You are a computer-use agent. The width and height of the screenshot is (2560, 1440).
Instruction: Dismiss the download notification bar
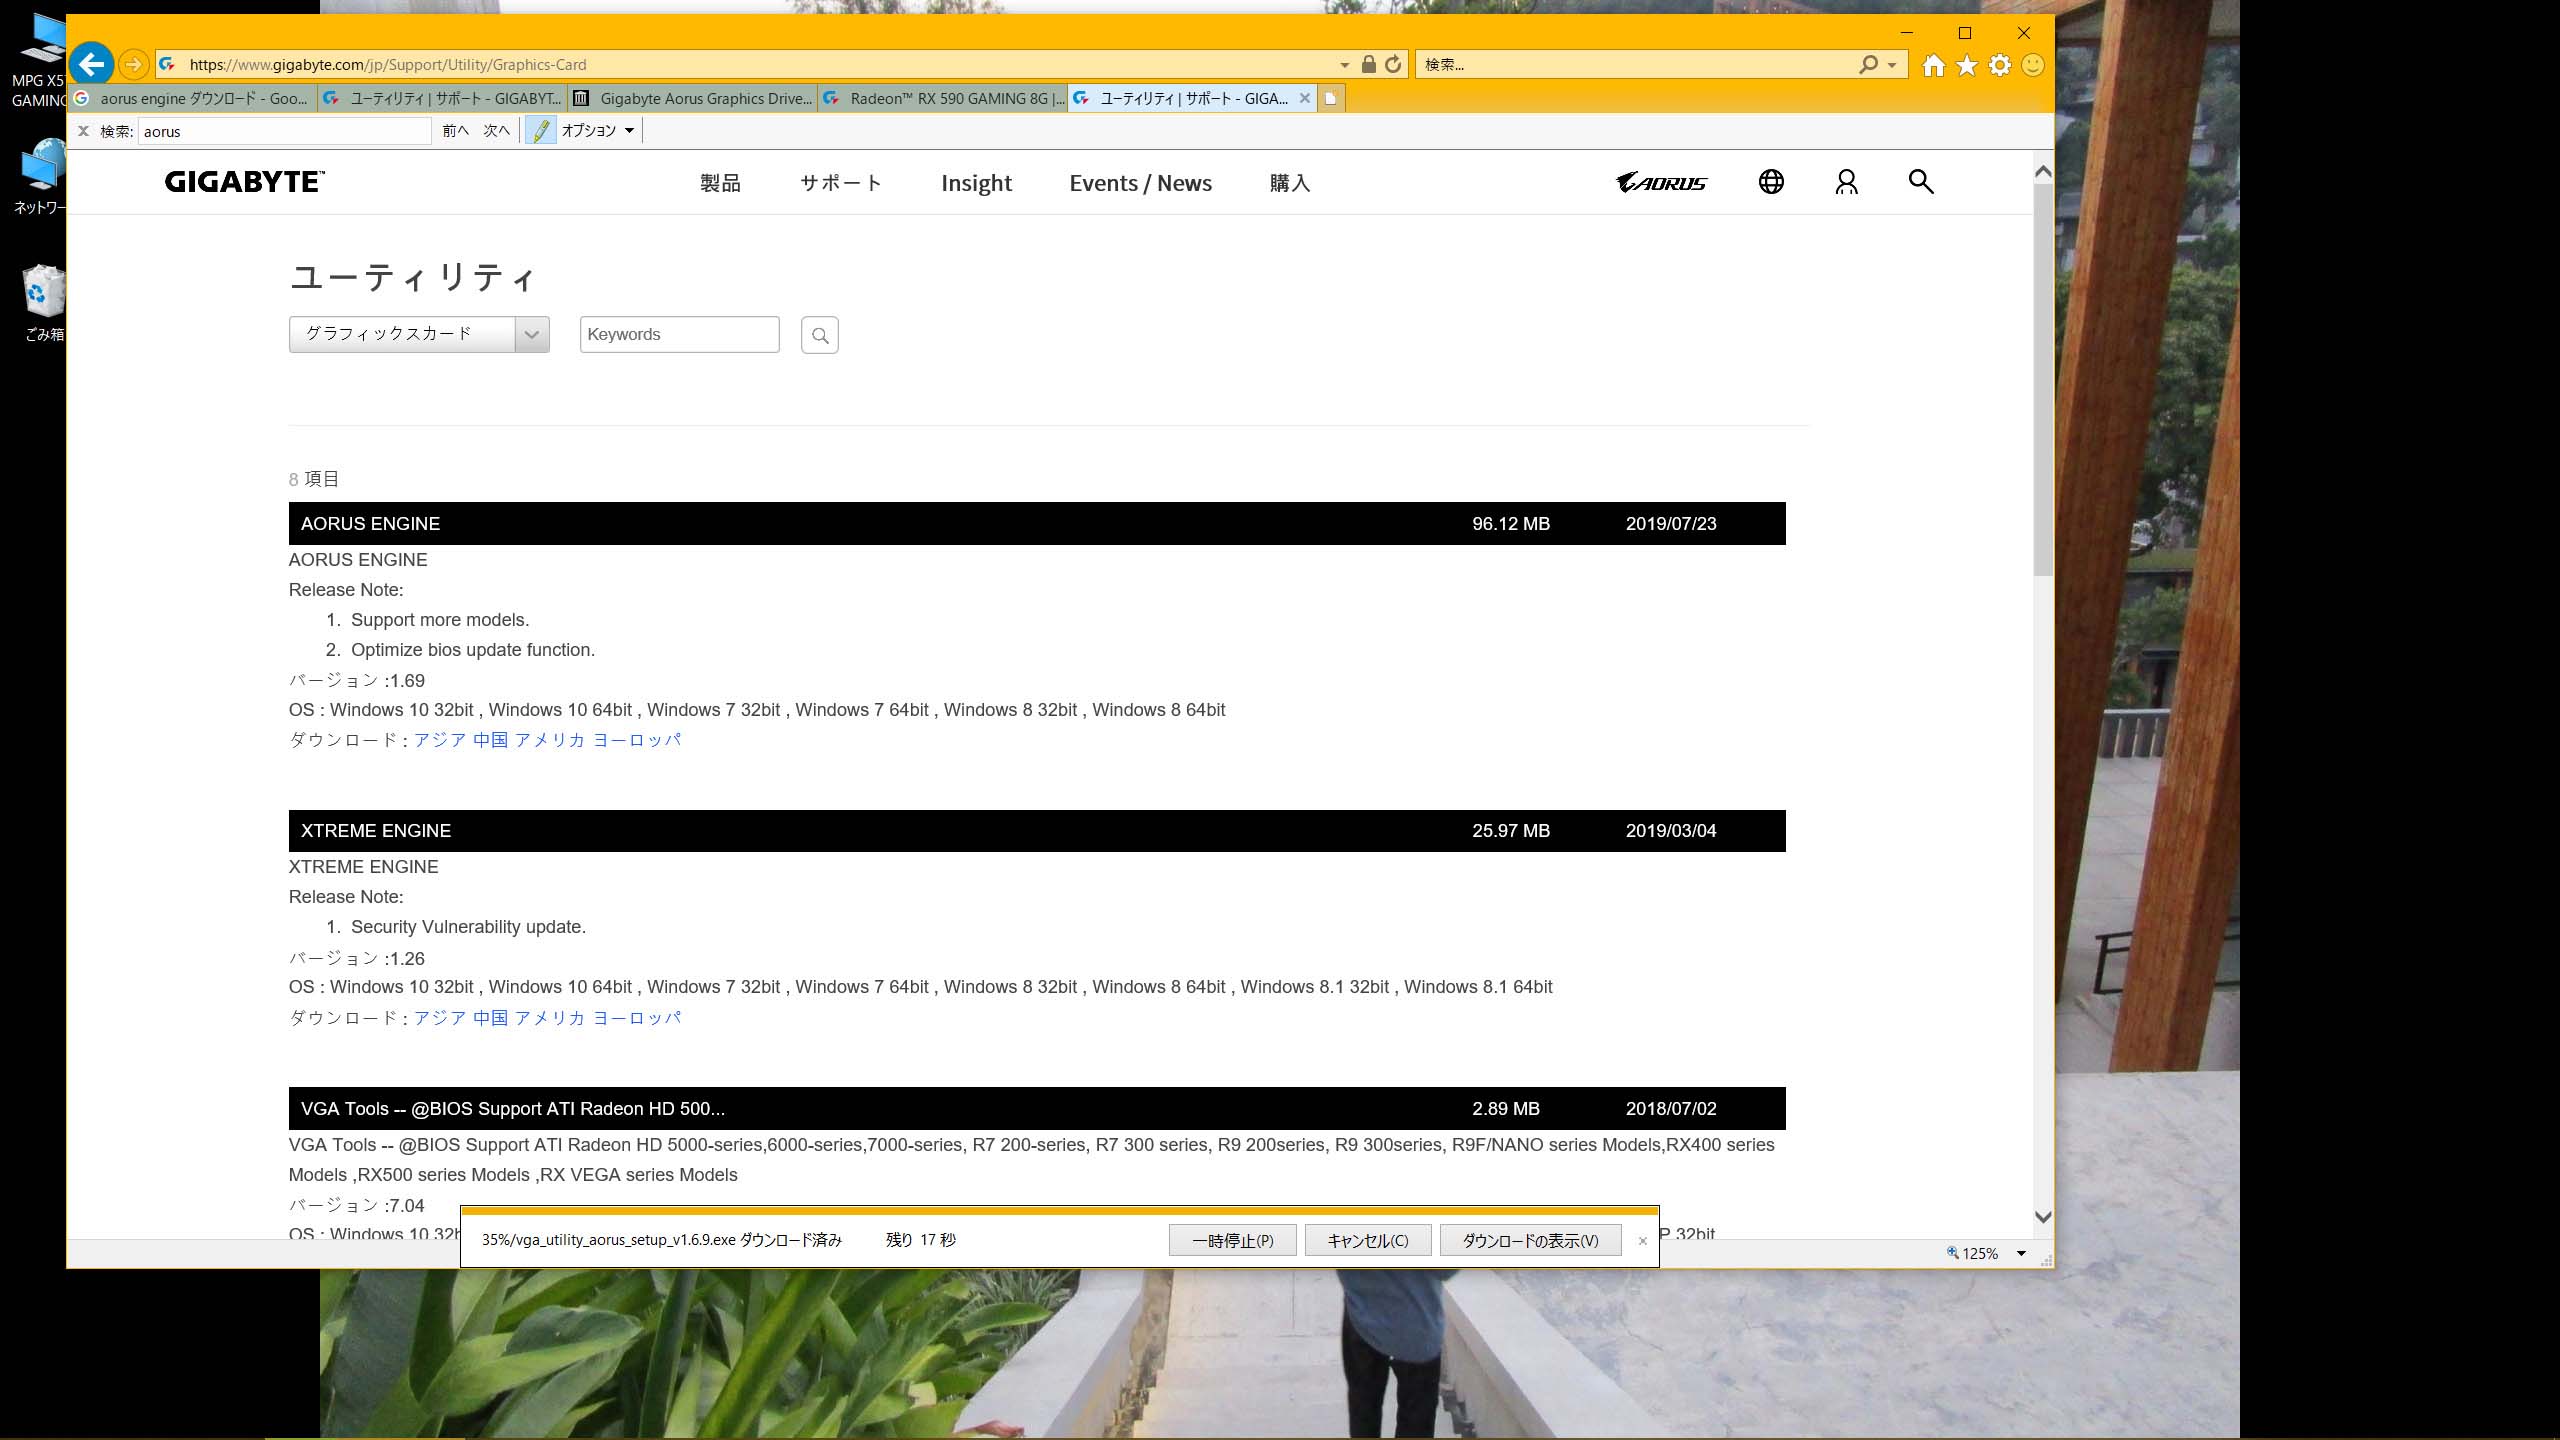[1642, 1241]
